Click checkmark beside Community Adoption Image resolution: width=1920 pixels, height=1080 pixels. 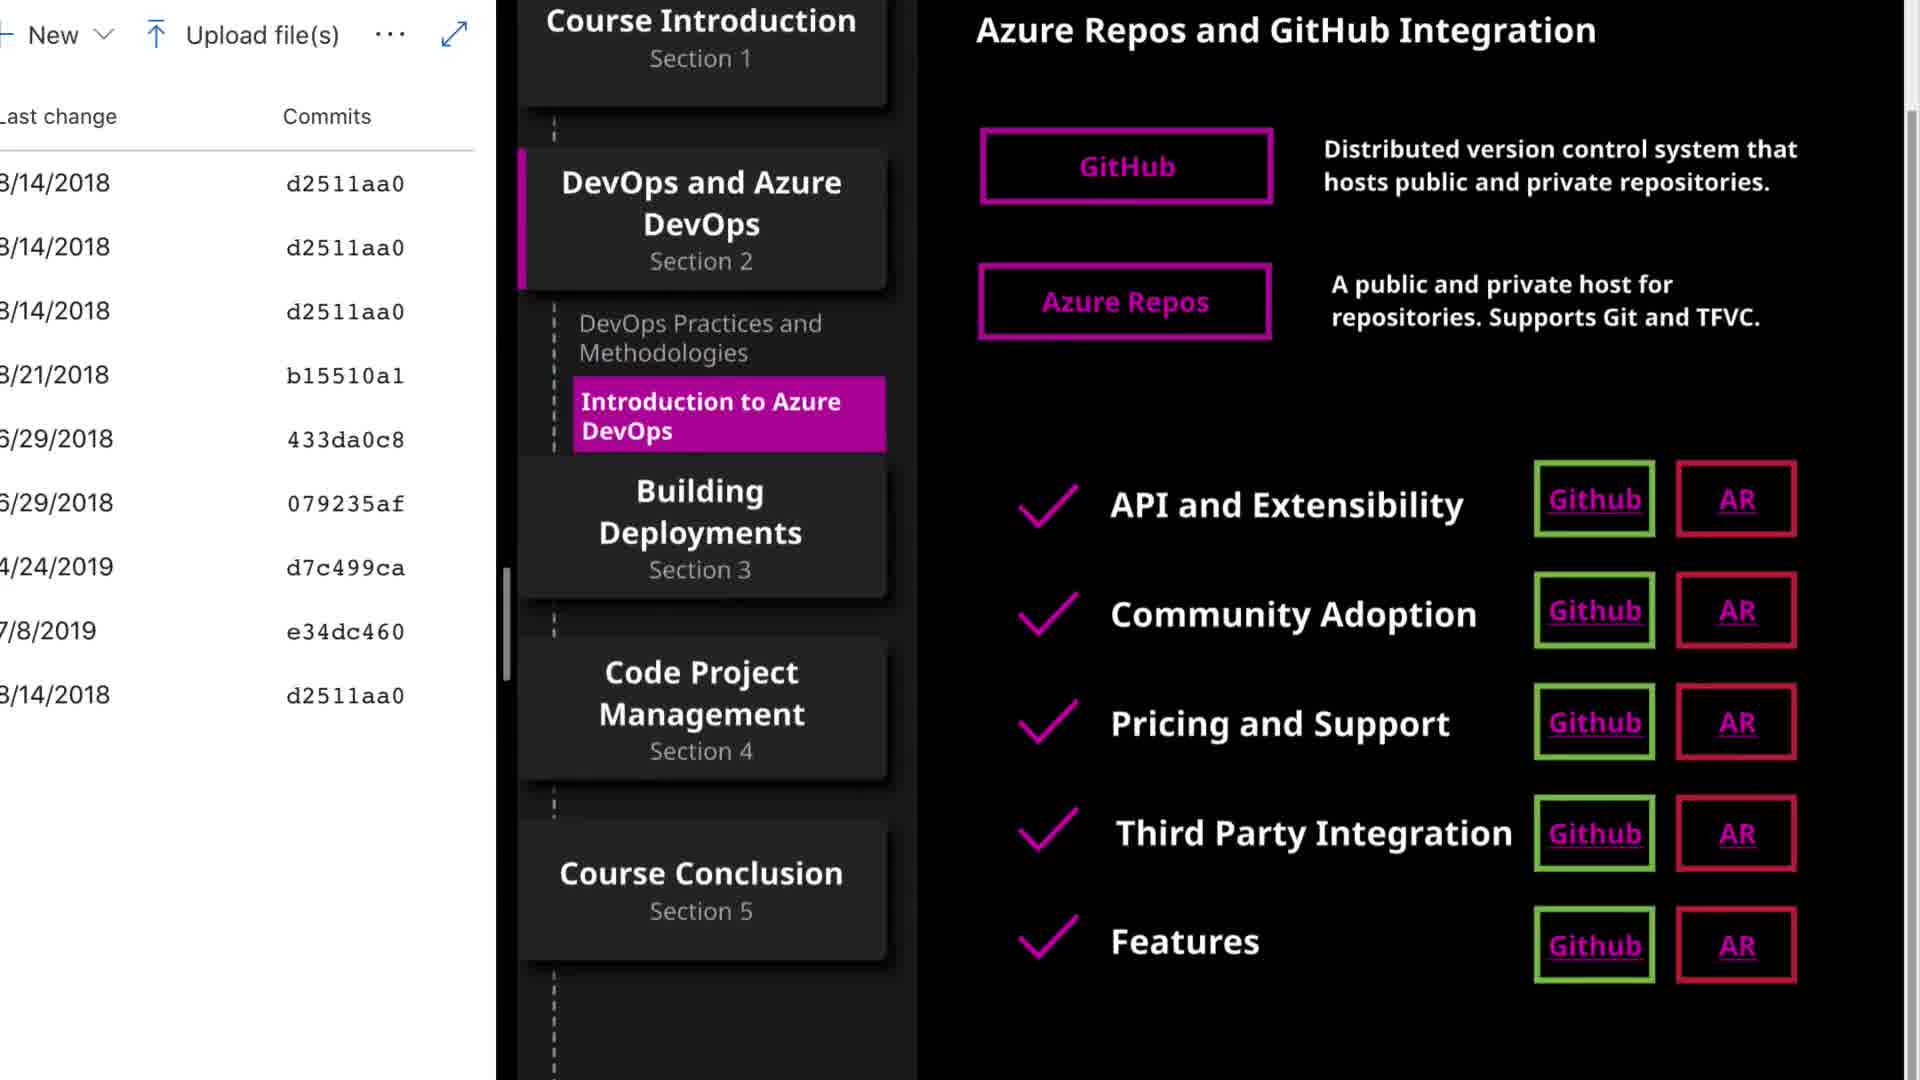[1047, 614]
